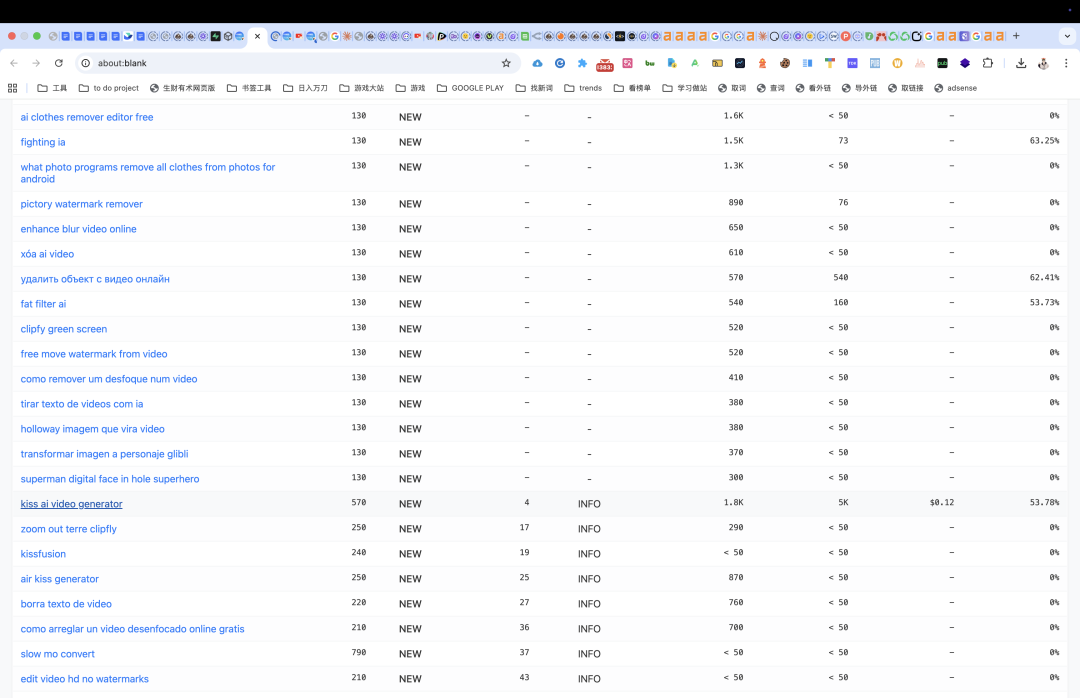
Task: Click the blue cloud extension icon
Action: [x=537, y=63]
